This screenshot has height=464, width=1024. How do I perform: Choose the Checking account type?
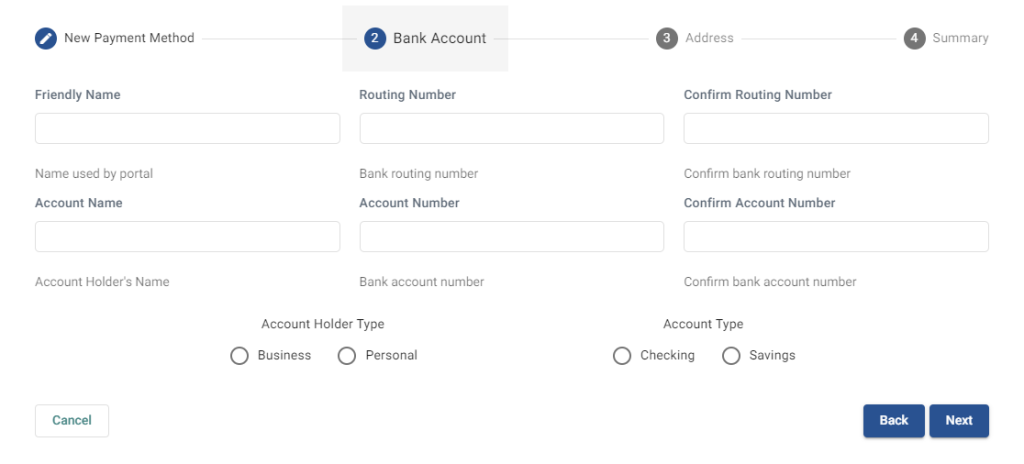622,356
